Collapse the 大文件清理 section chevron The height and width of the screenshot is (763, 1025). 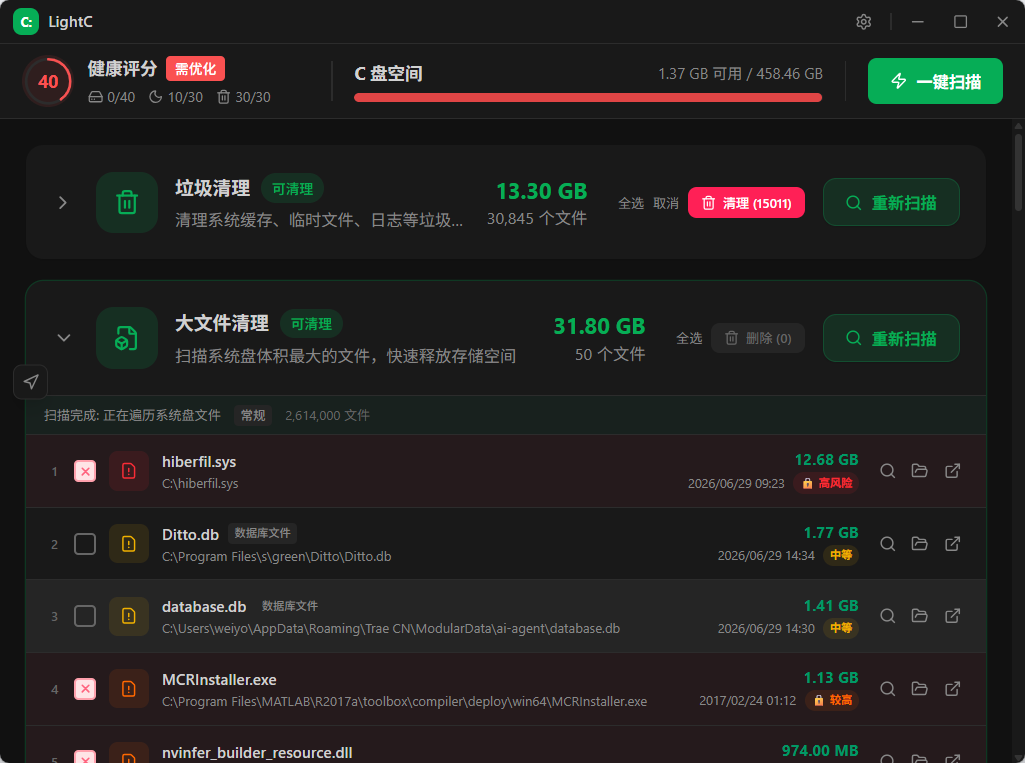[x=63, y=338]
